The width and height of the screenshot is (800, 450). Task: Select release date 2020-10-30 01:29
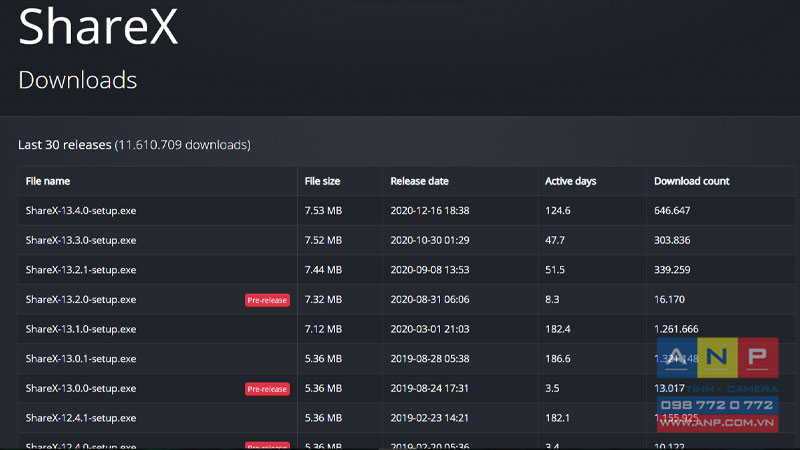click(430, 240)
